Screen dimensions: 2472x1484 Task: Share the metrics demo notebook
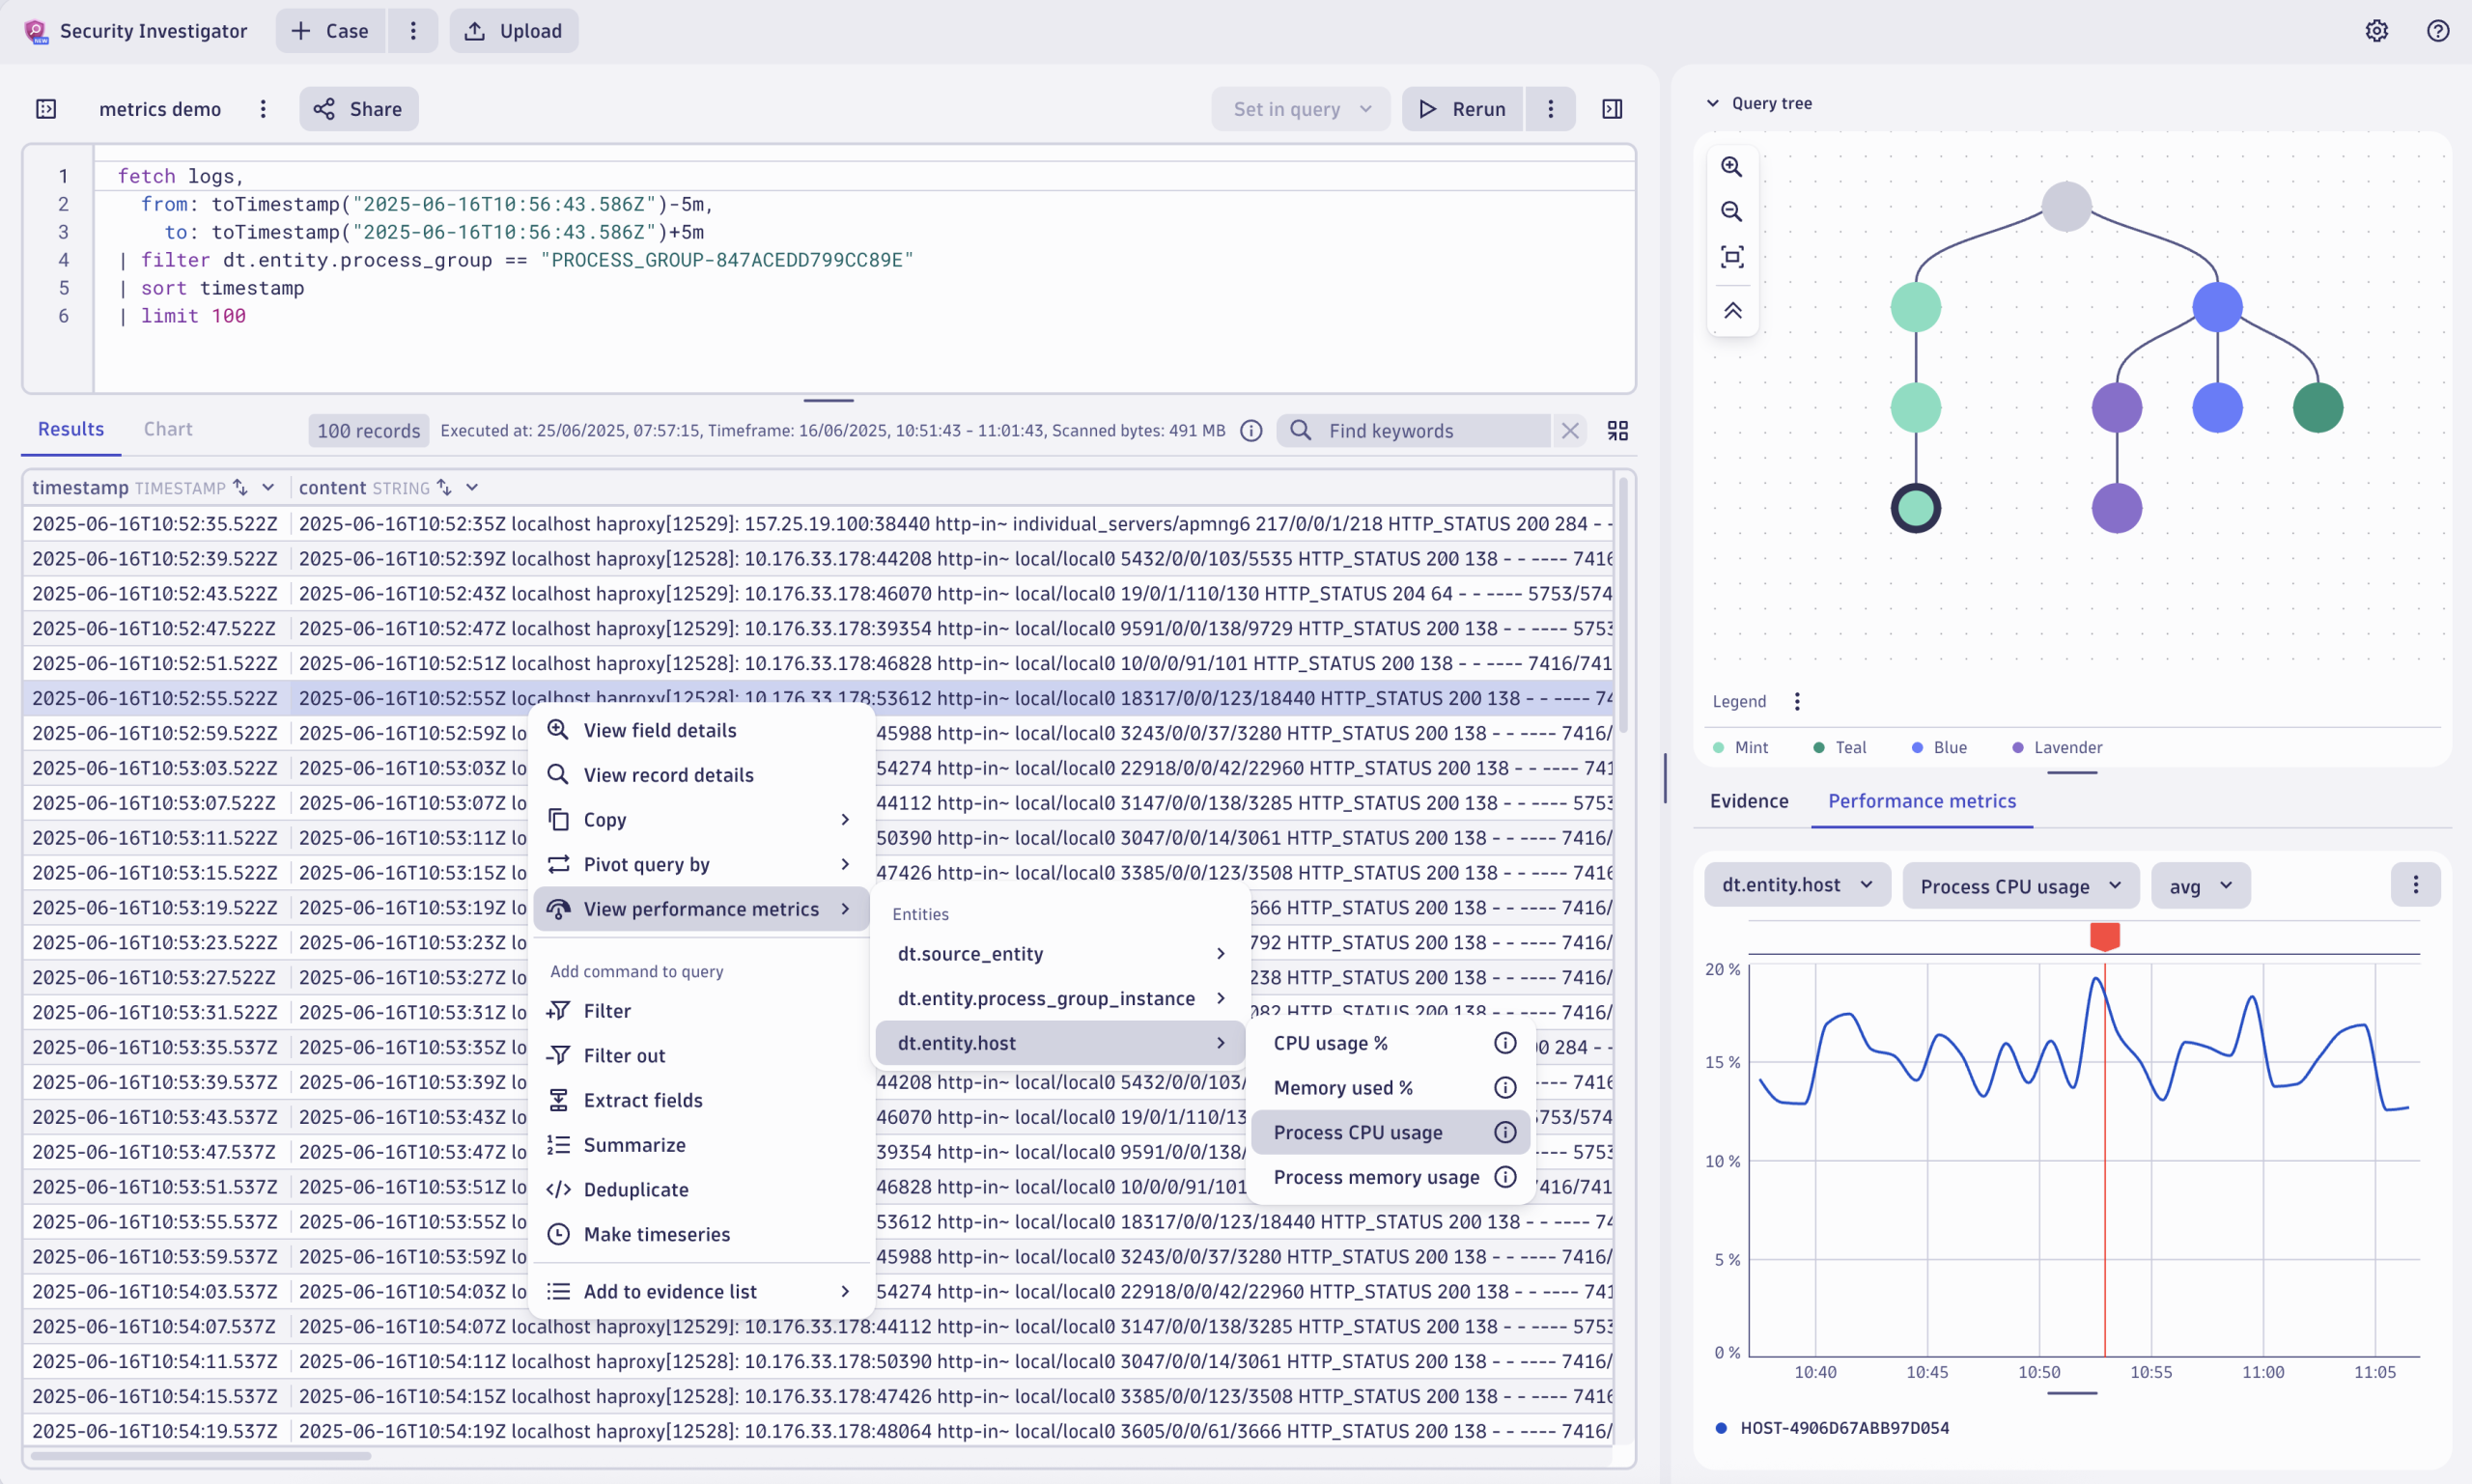click(x=358, y=108)
